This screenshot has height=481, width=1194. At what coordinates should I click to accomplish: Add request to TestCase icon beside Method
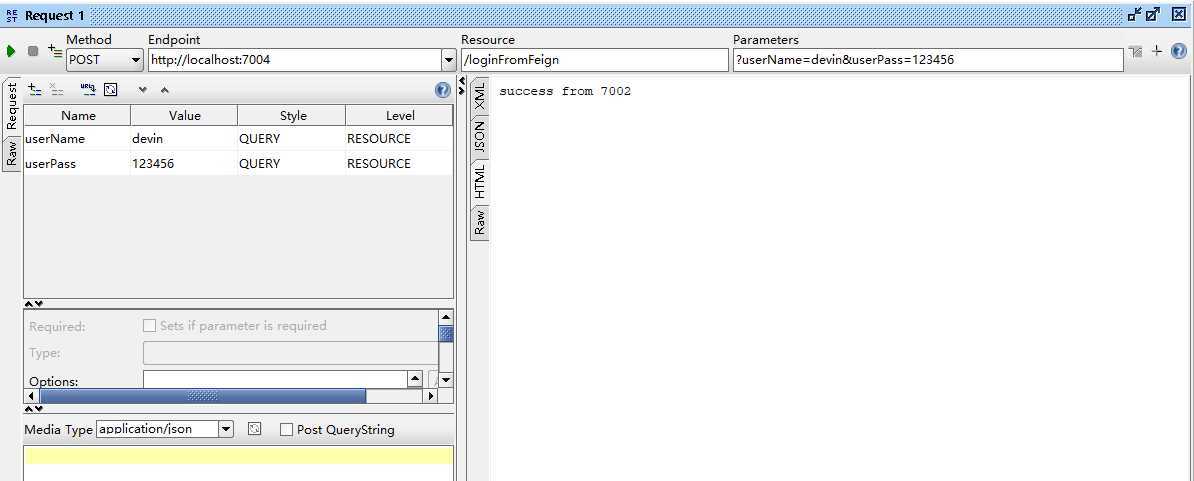point(55,51)
